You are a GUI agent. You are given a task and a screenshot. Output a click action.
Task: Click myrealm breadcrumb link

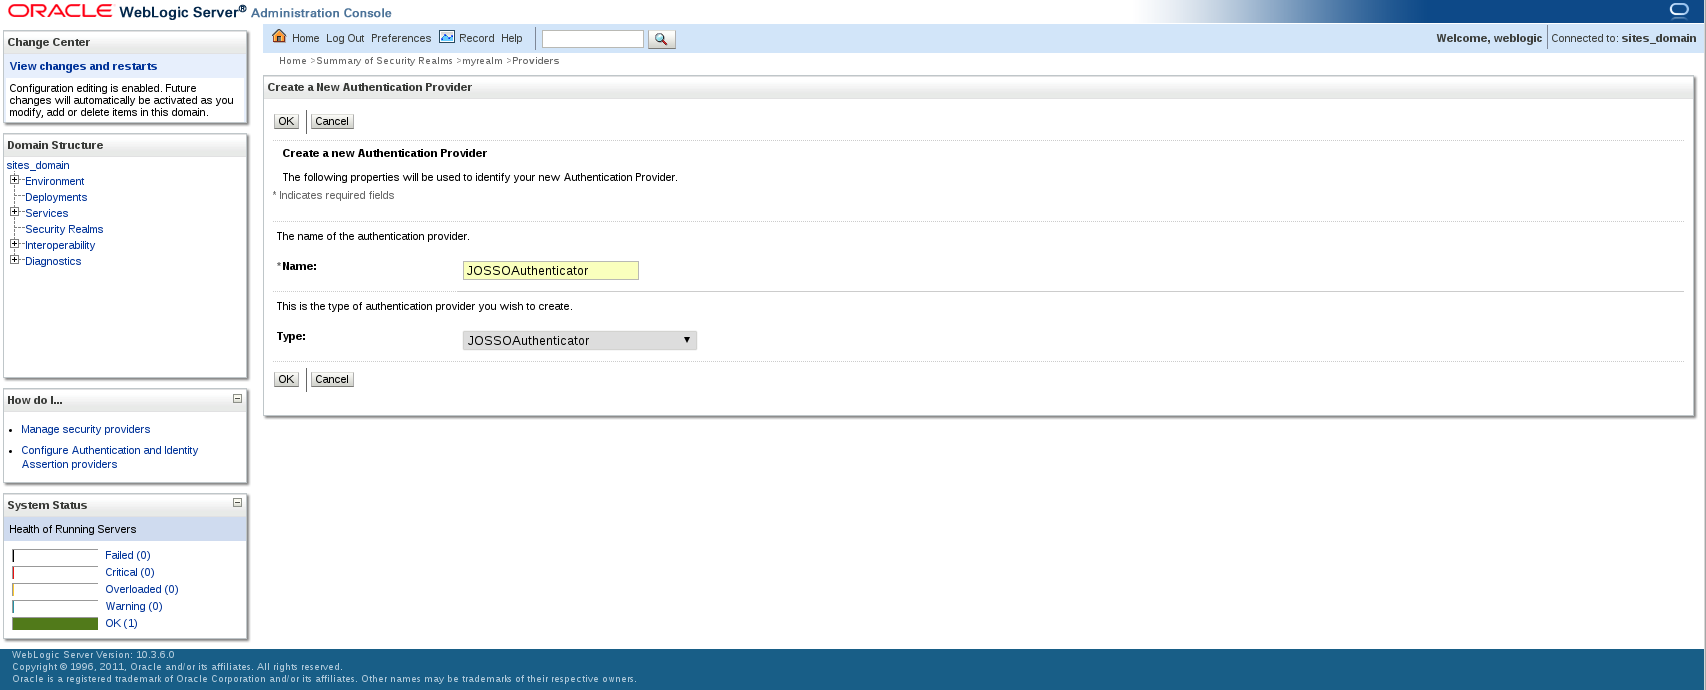click(x=482, y=61)
